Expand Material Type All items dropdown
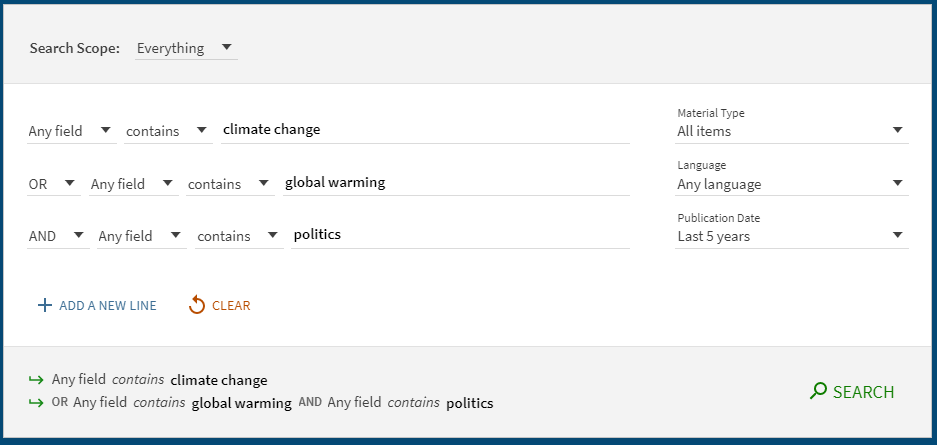This screenshot has height=445, width=937. pos(791,131)
